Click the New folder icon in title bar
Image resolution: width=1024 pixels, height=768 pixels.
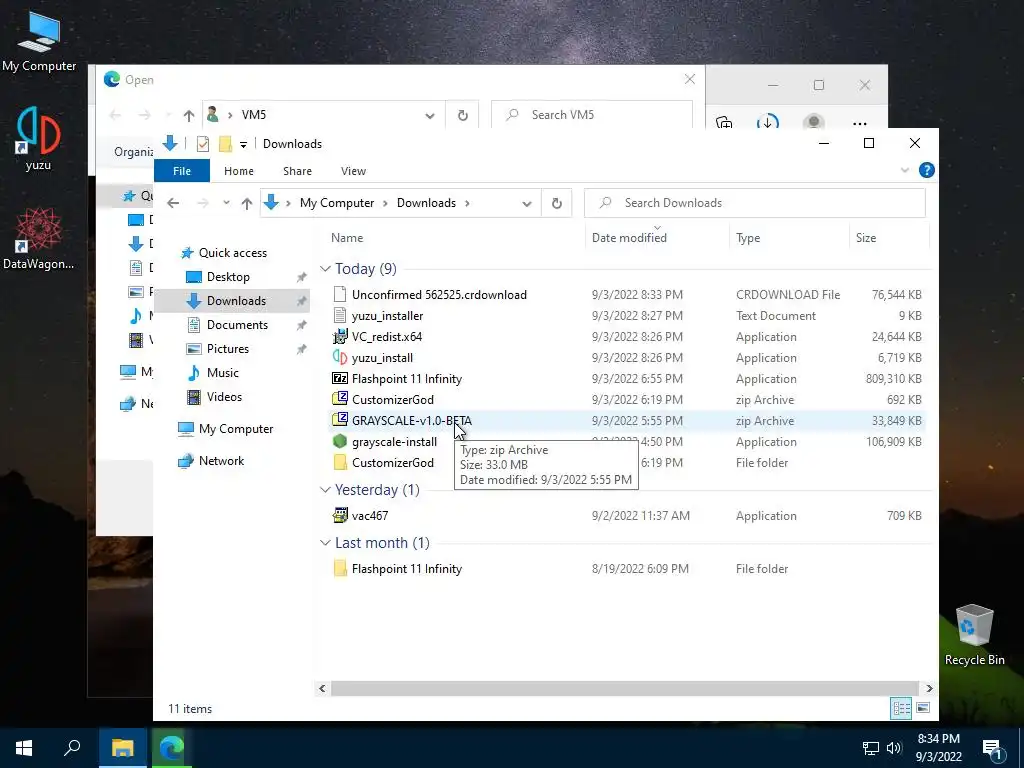pyautogui.click(x=225, y=144)
